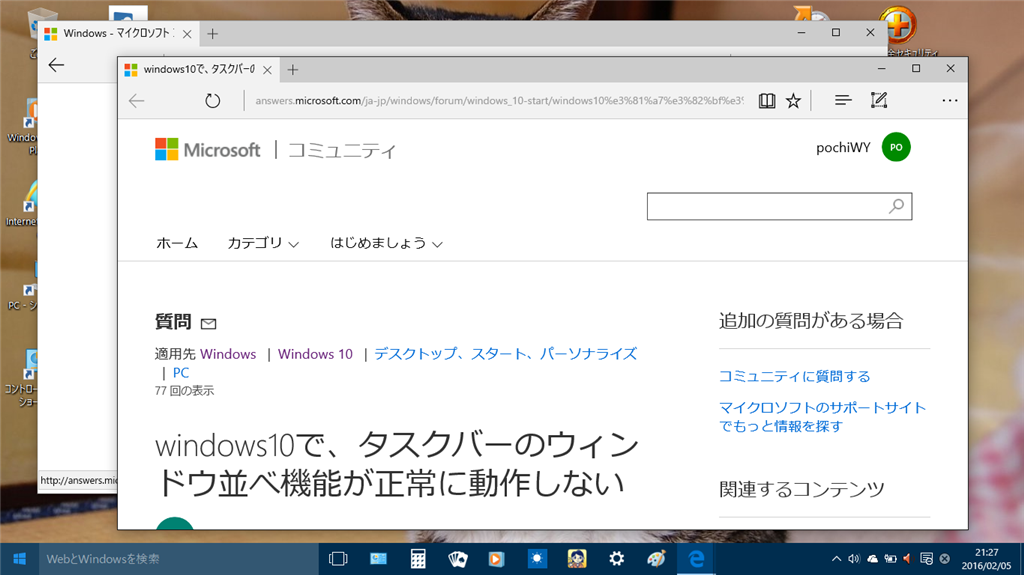
Task: Click the Edge address bar
Action: tap(499, 101)
